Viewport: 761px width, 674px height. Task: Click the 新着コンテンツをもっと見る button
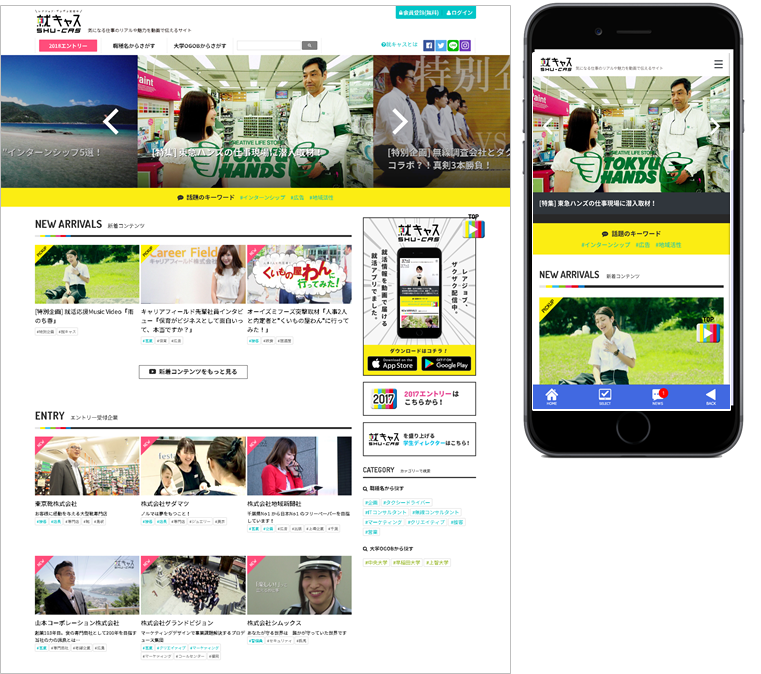(193, 372)
